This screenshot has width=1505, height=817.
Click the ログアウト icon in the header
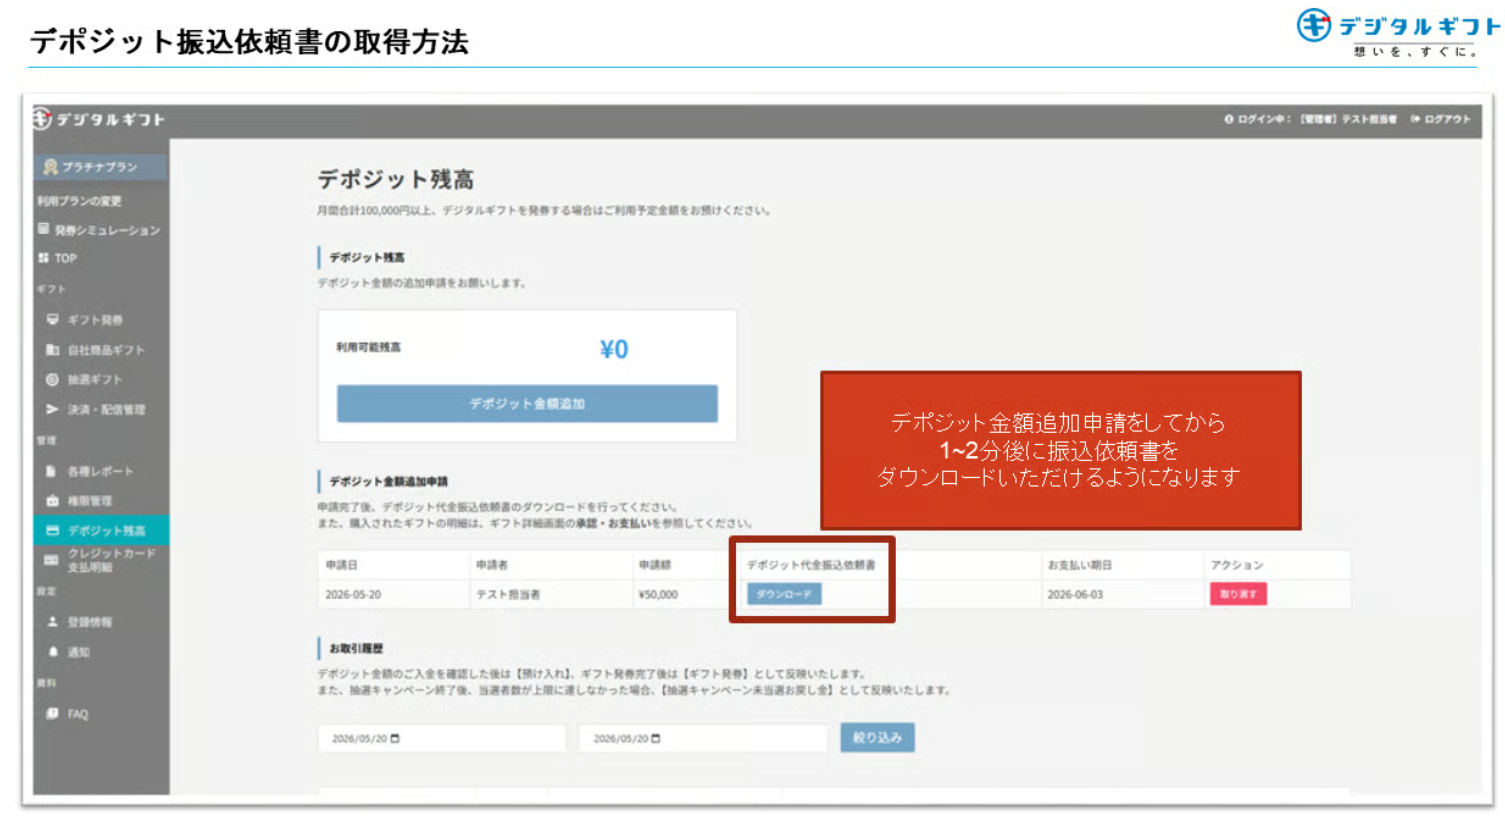[x=1415, y=119]
